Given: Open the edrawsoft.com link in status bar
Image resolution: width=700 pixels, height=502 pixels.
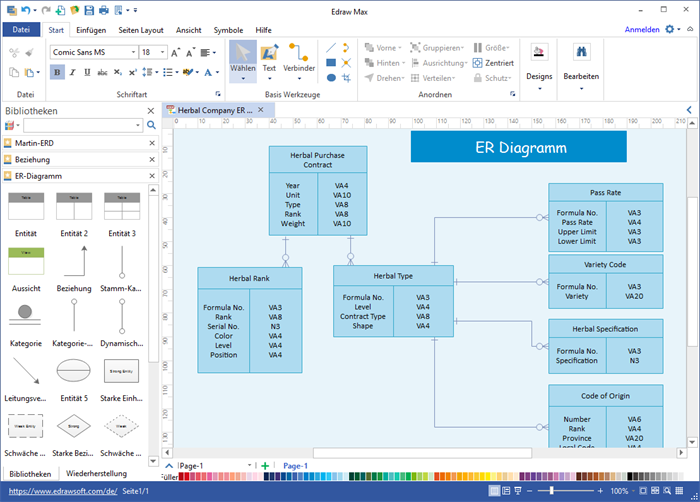Looking at the screenshot, I should pos(59,491).
